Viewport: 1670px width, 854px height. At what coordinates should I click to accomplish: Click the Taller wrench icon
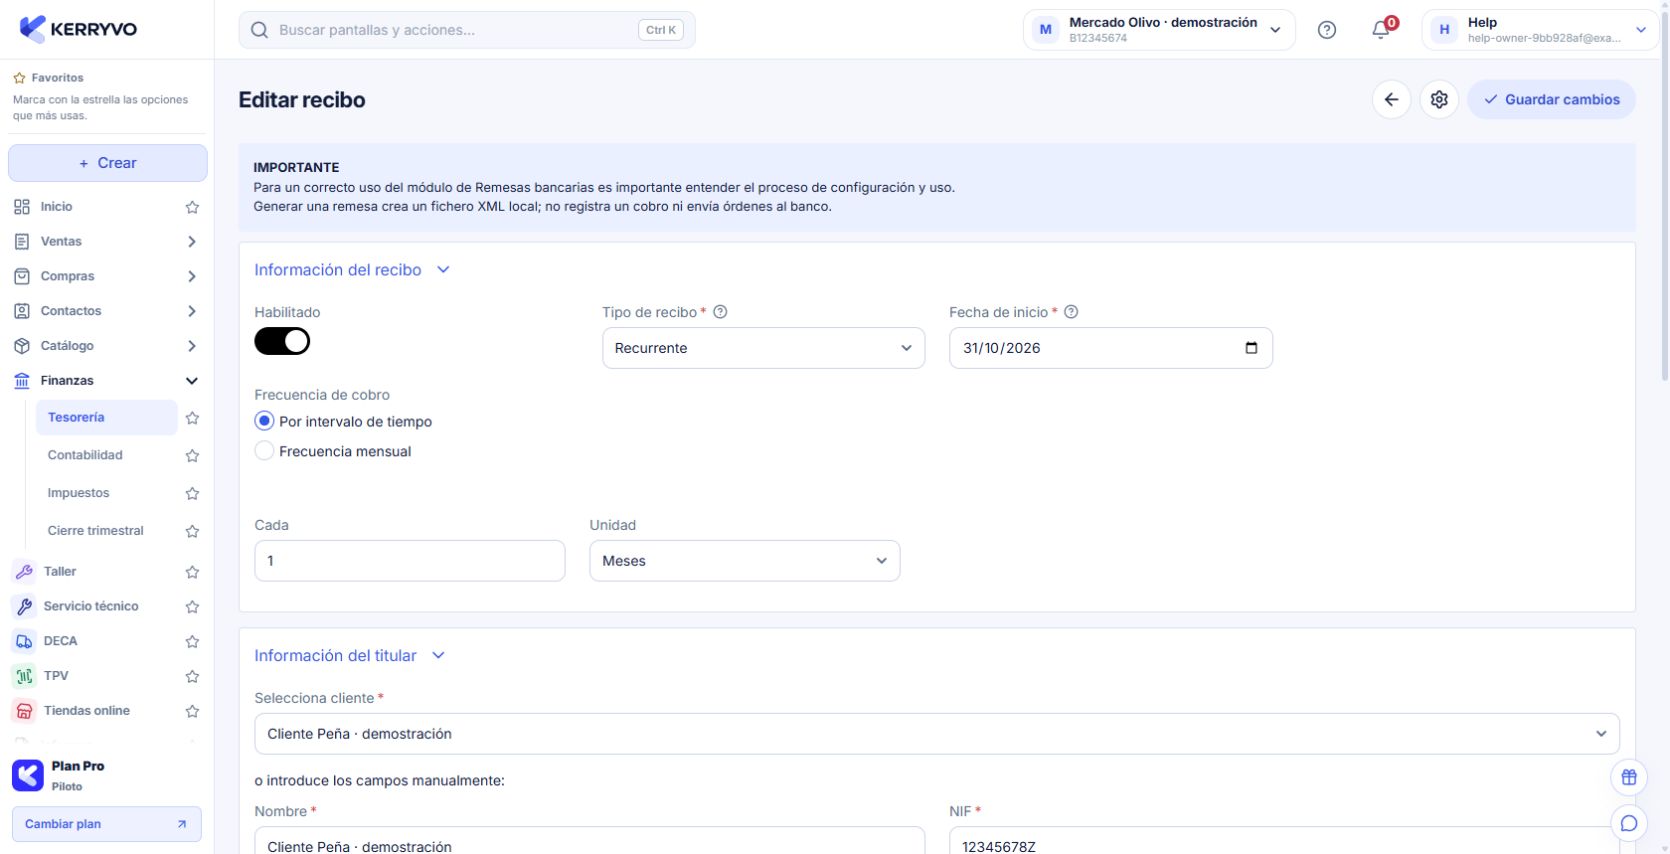point(24,572)
